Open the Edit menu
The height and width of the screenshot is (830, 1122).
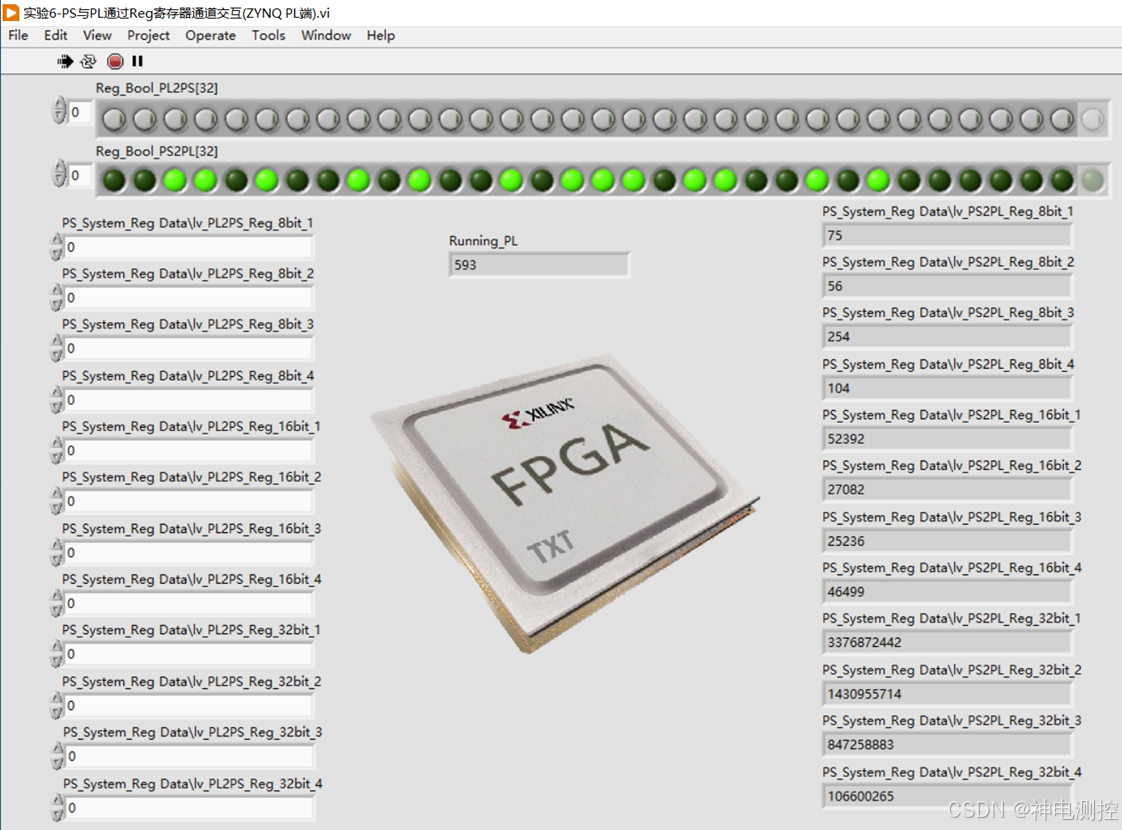[x=55, y=35]
